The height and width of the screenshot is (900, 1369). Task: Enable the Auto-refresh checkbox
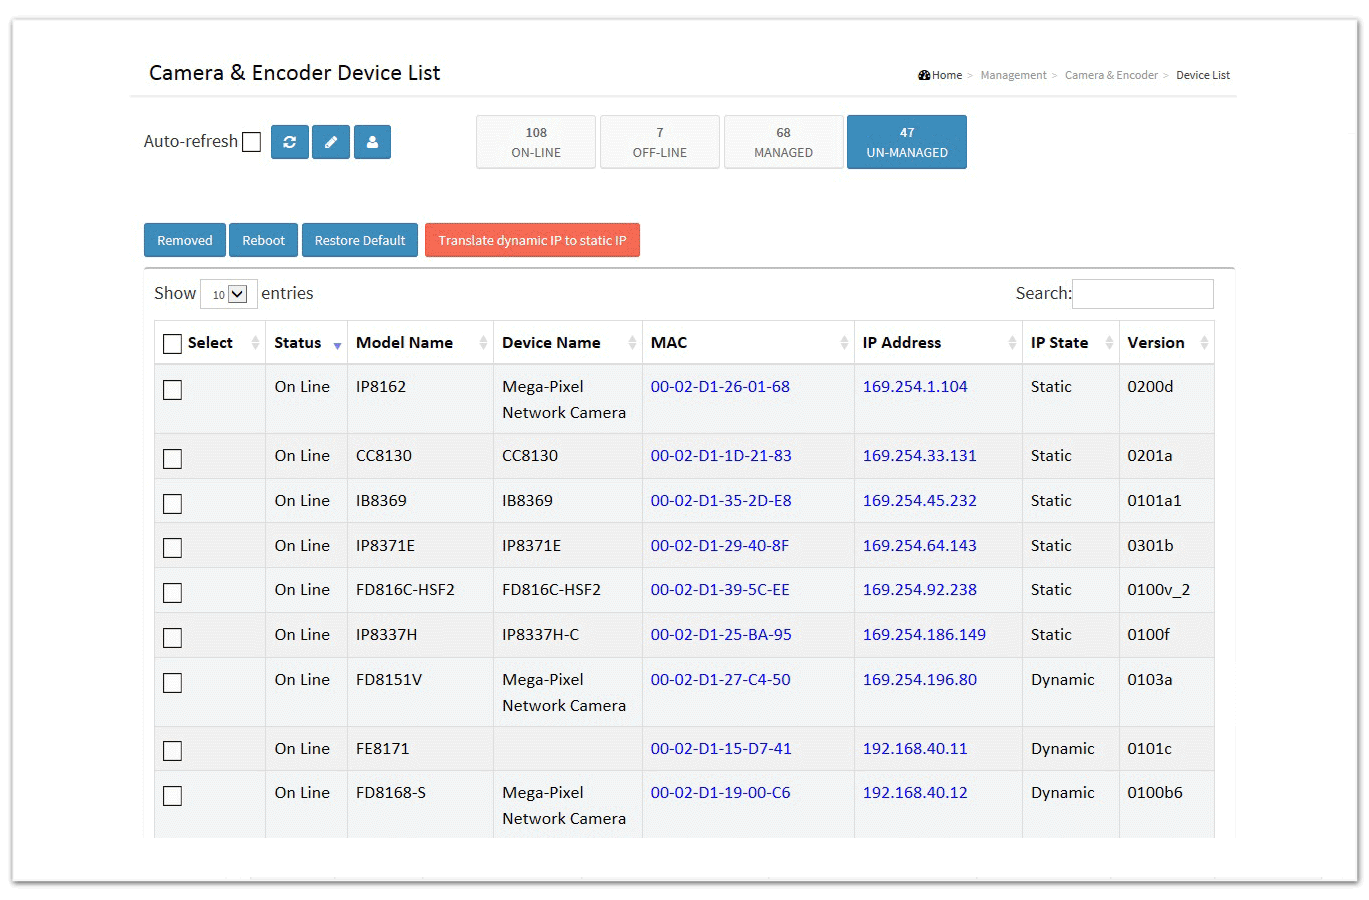[x=252, y=142]
